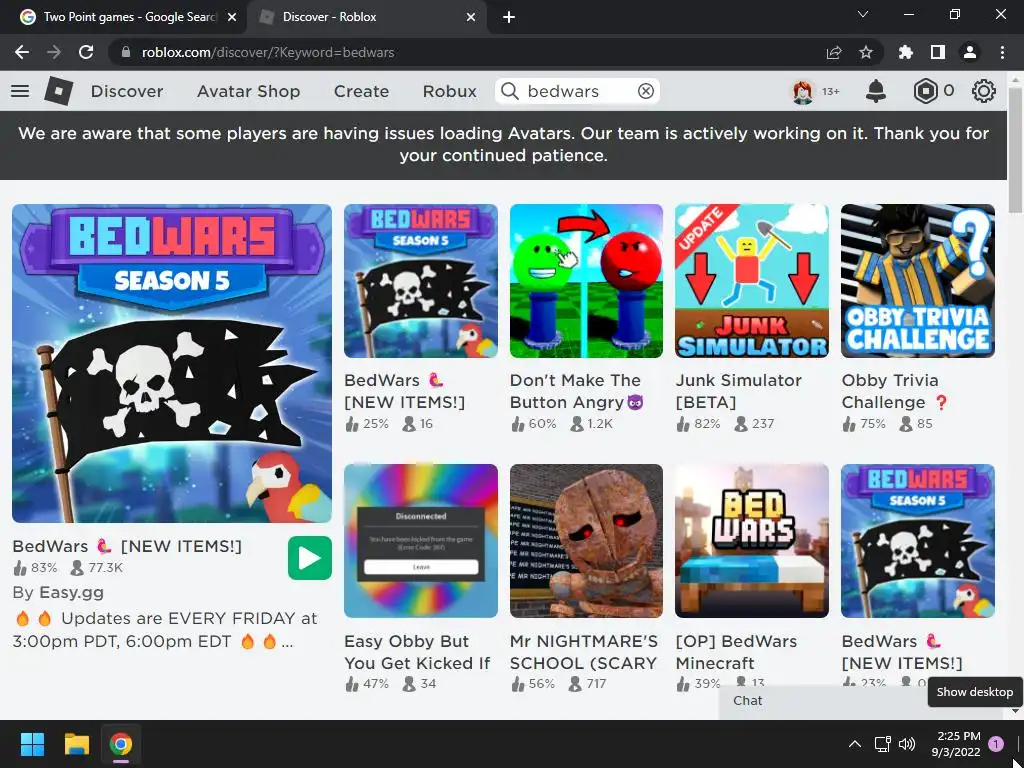Open the Robux menu item

(449, 91)
